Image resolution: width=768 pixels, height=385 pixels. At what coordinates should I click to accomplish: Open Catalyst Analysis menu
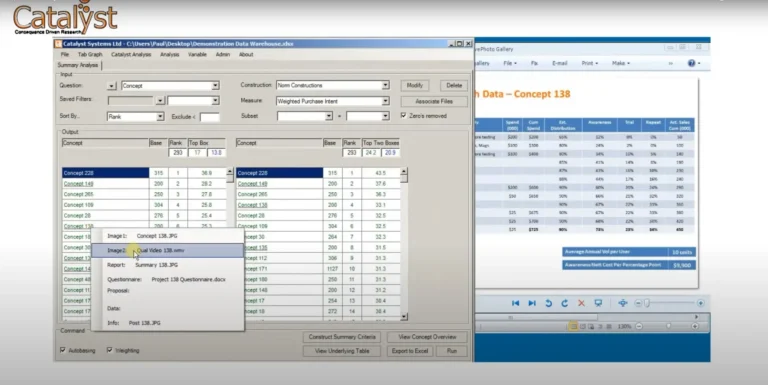pyautogui.click(x=131, y=54)
